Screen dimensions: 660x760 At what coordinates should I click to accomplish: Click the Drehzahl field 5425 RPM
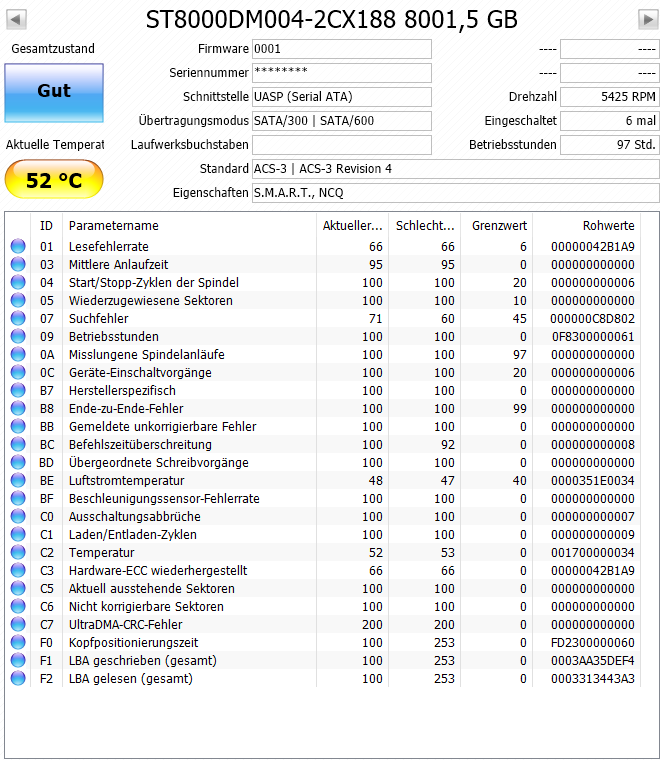click(x=610, y=97)
